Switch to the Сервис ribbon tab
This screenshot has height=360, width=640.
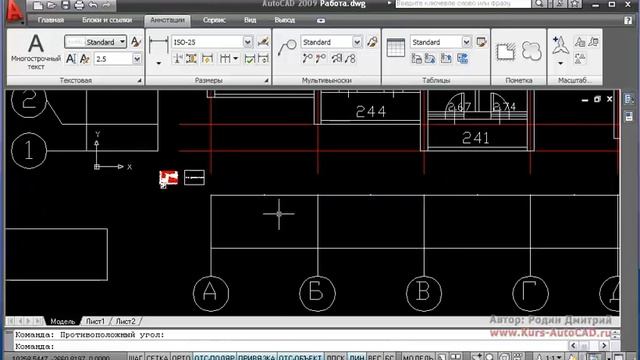tap(214, 20)
